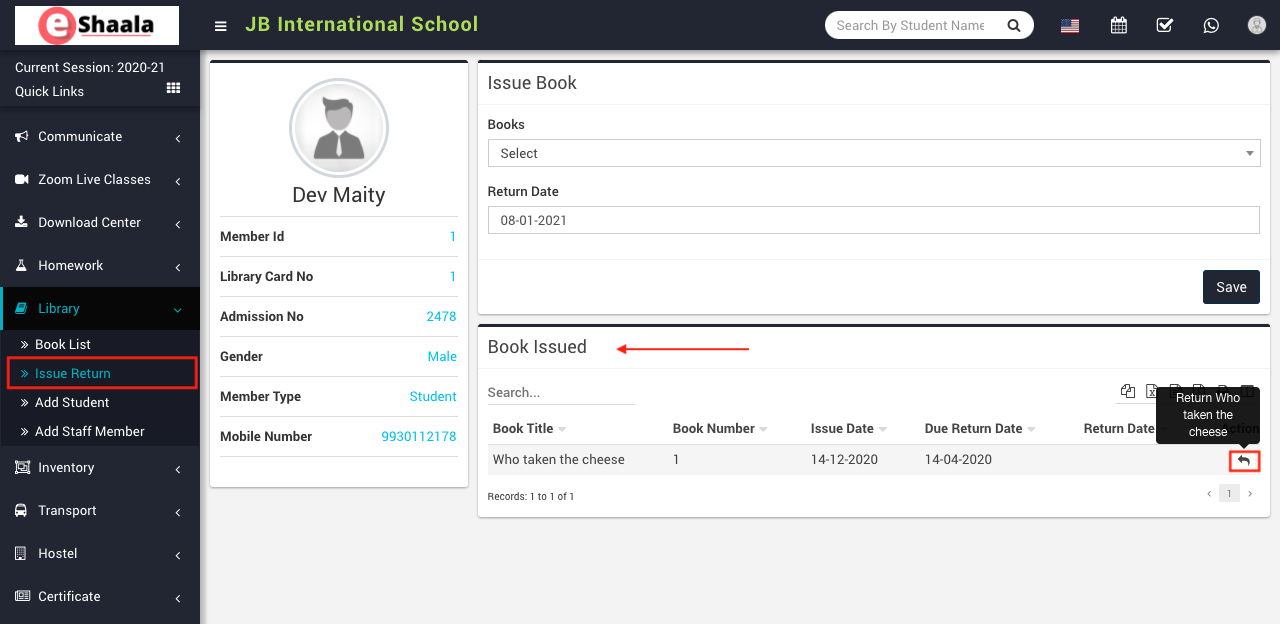Click the search magnifier icon
1280x624 pixels.
(x=1014, y=25)
